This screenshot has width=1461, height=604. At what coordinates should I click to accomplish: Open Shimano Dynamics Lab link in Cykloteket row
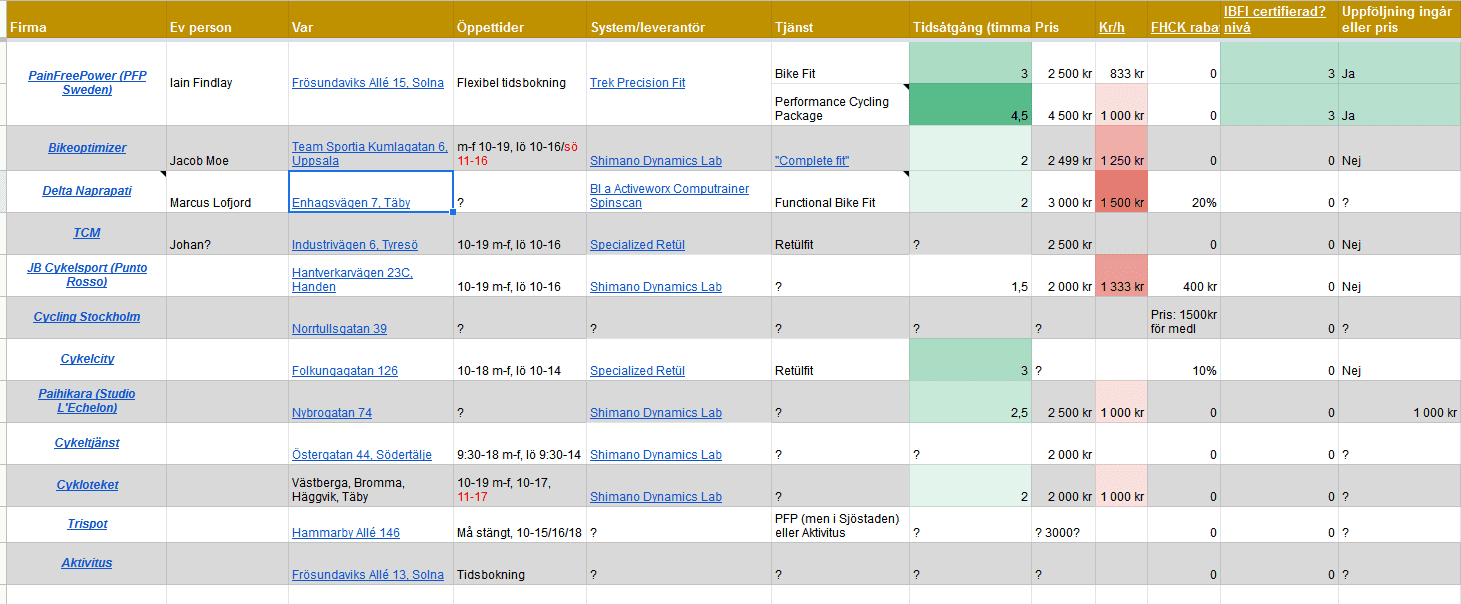(x=656, y=497)
